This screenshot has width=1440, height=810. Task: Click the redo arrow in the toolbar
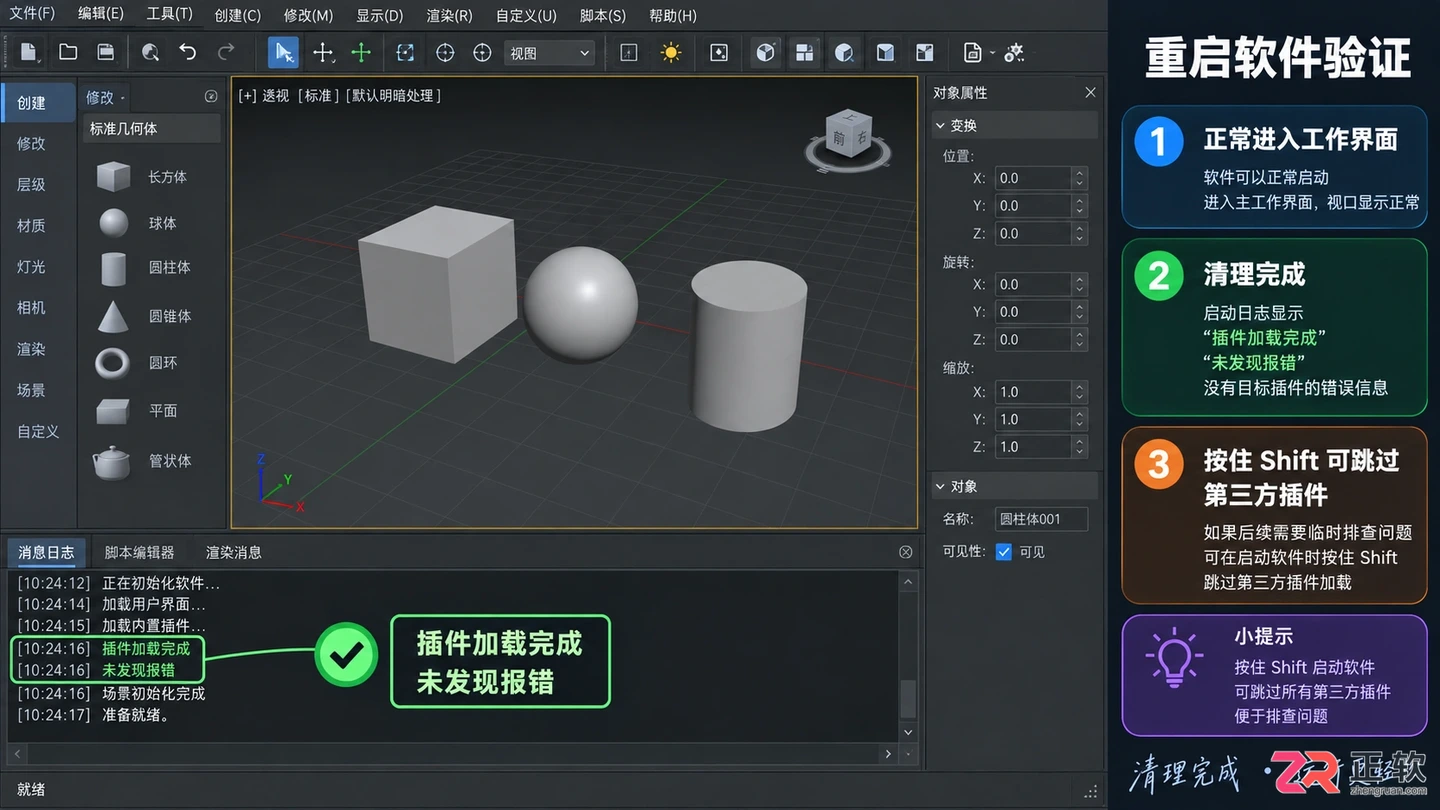[x=227, y=52]
